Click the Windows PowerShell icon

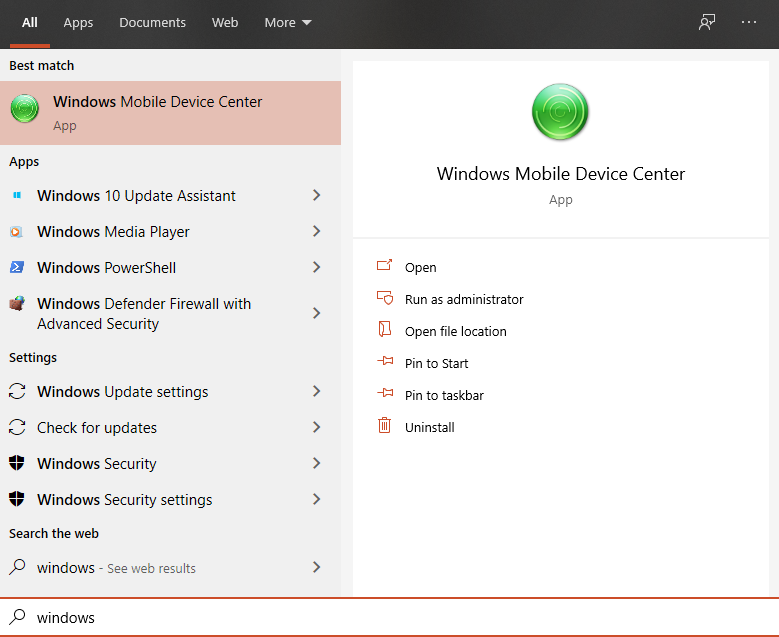[16, 268]
